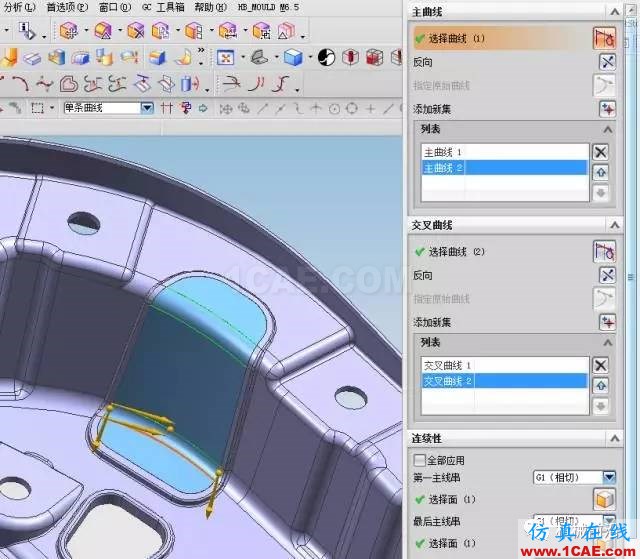Click the information query icon with arrow
This screenshot has width=640, height=559.
tap(27, 31)
